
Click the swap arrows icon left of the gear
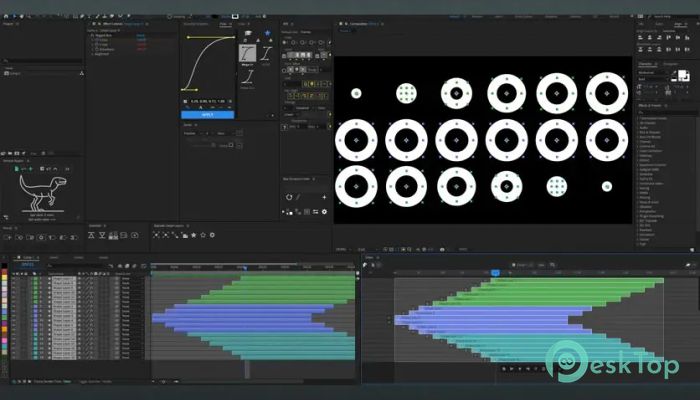click(x=315, y=212)
